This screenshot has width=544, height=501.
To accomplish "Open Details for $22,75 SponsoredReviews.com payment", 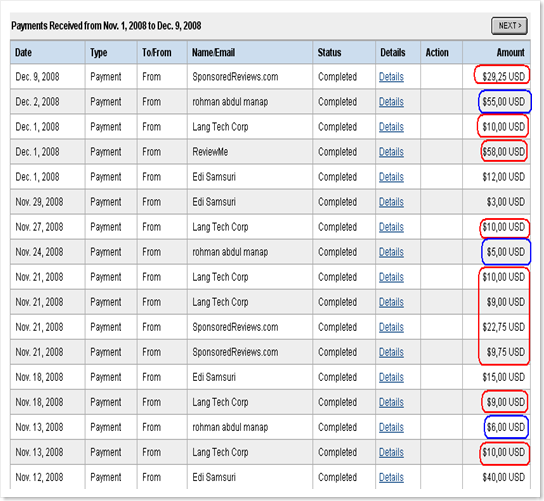I will 391,327.
